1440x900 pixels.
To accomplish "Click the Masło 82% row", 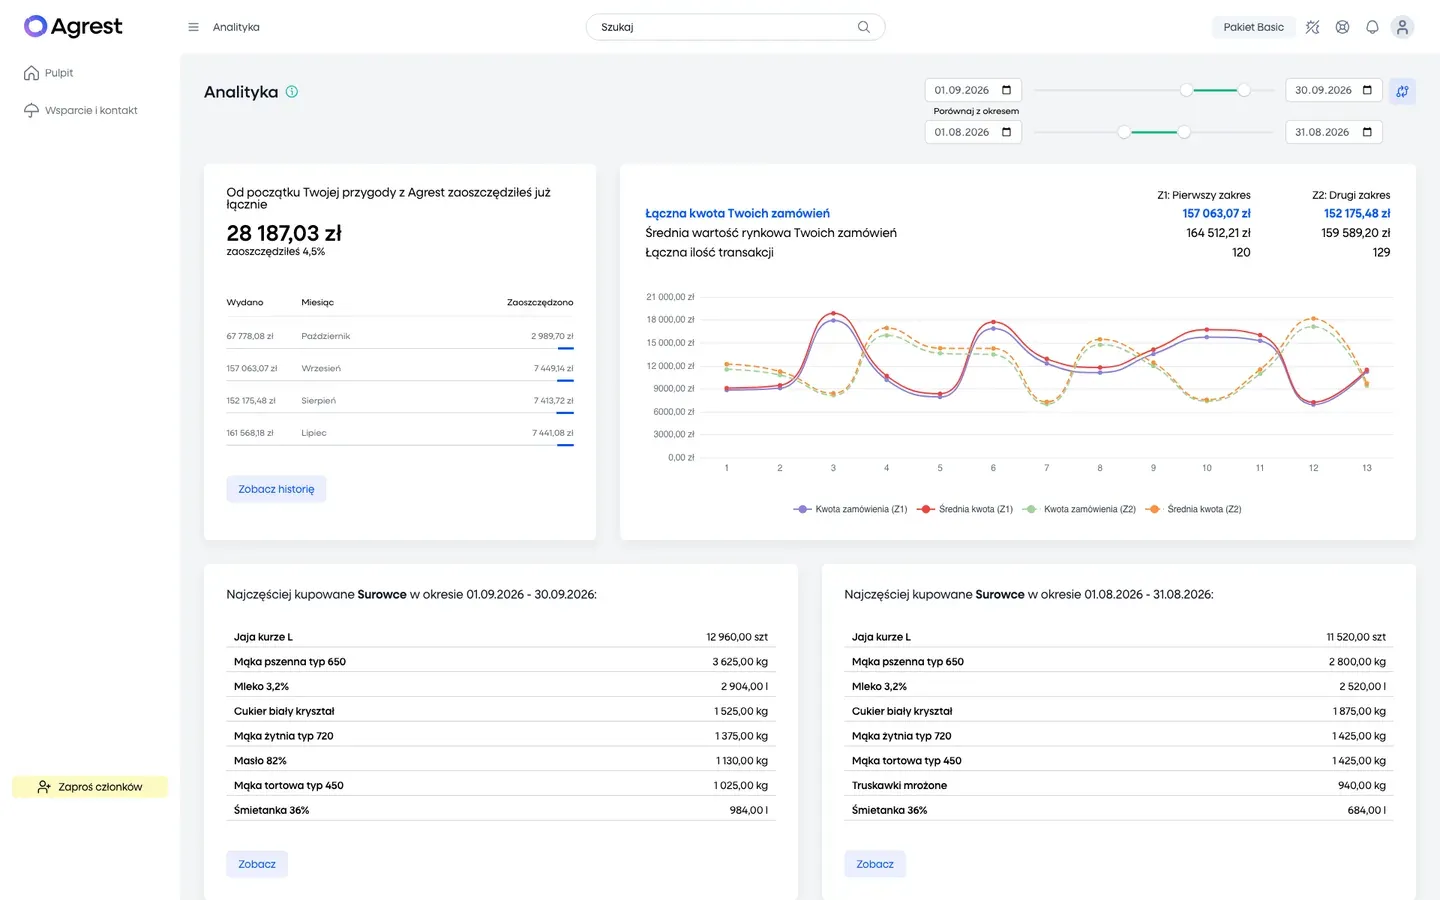I will tap(501, 761).
